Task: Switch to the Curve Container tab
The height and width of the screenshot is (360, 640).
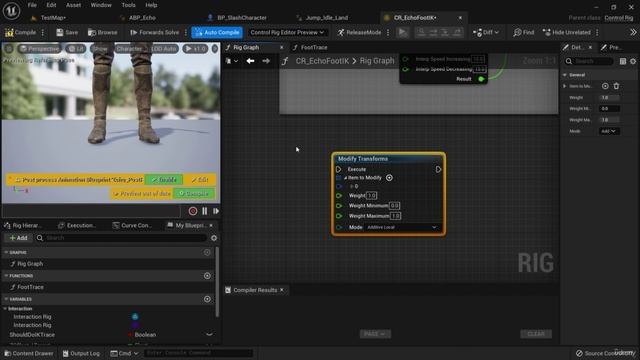Action: (132, 225)
